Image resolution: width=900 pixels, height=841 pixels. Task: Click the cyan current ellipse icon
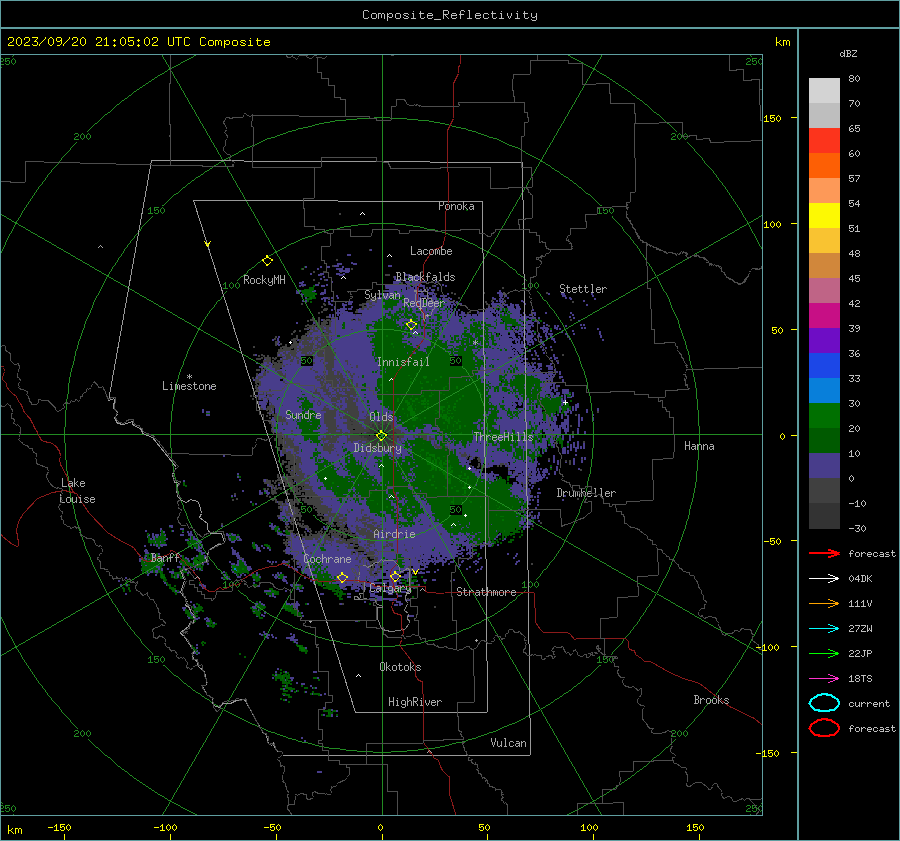click(824, 703)
